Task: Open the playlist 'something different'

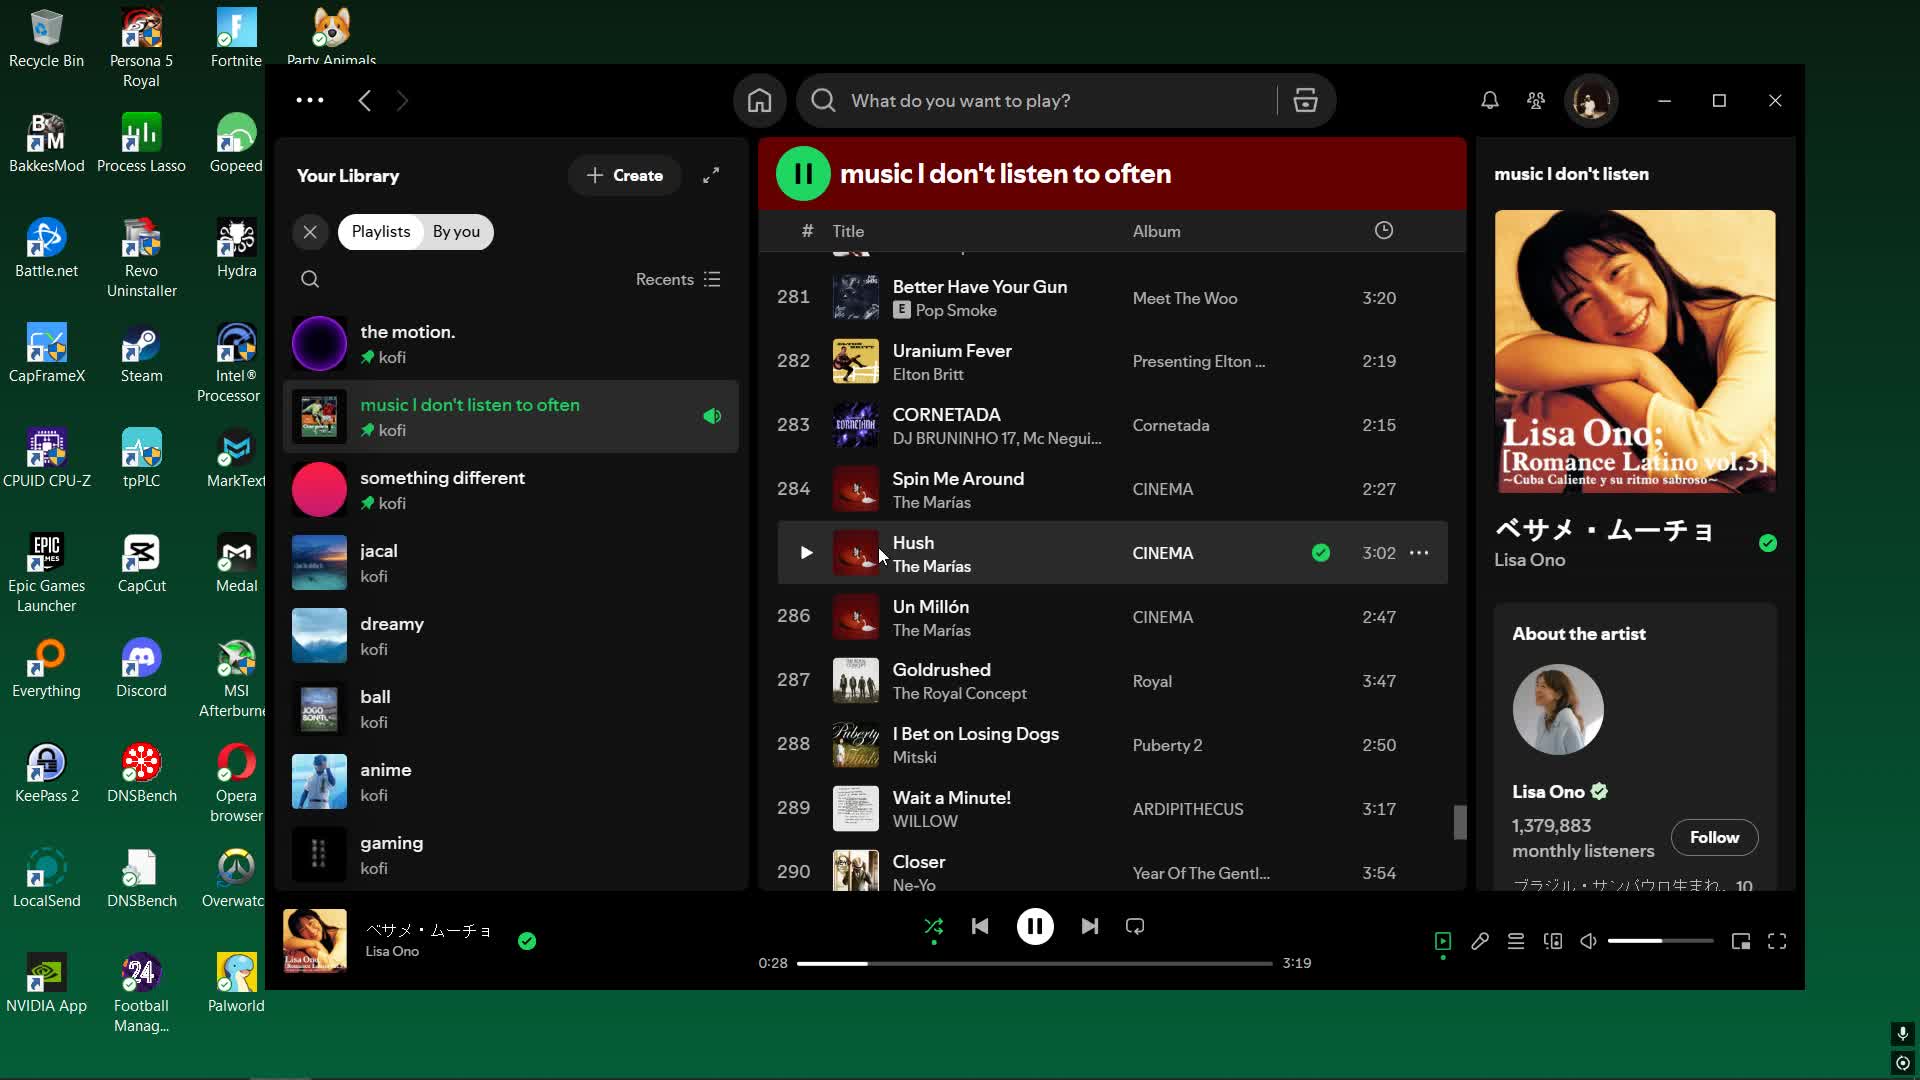Action: pos(511,490)
